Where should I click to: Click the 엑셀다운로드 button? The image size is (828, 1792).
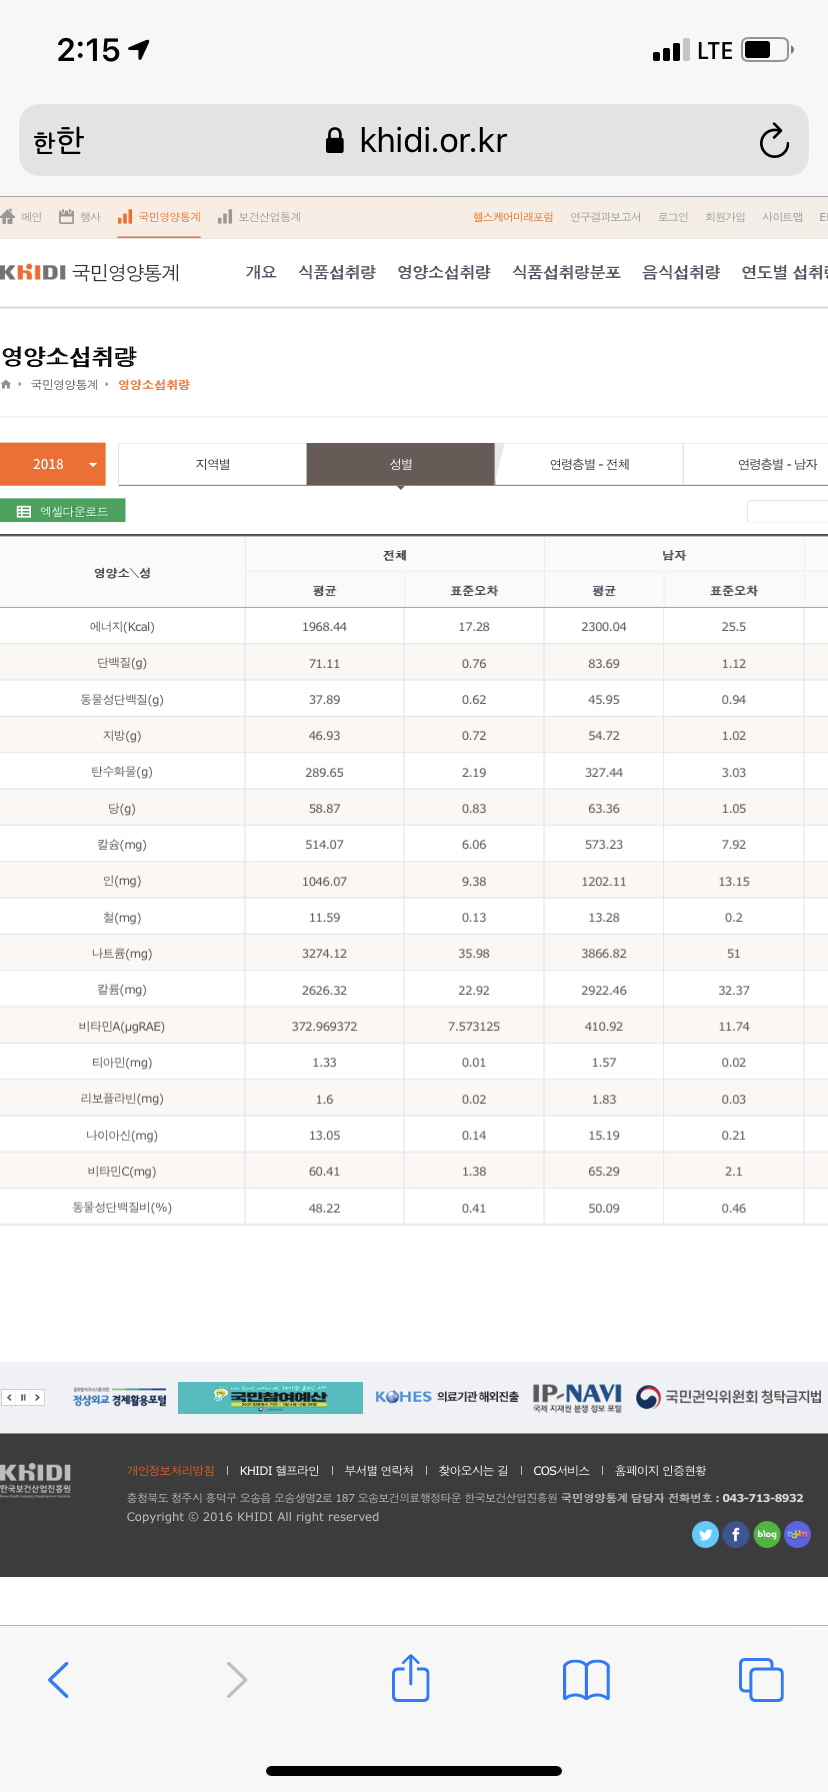point(63,511)
